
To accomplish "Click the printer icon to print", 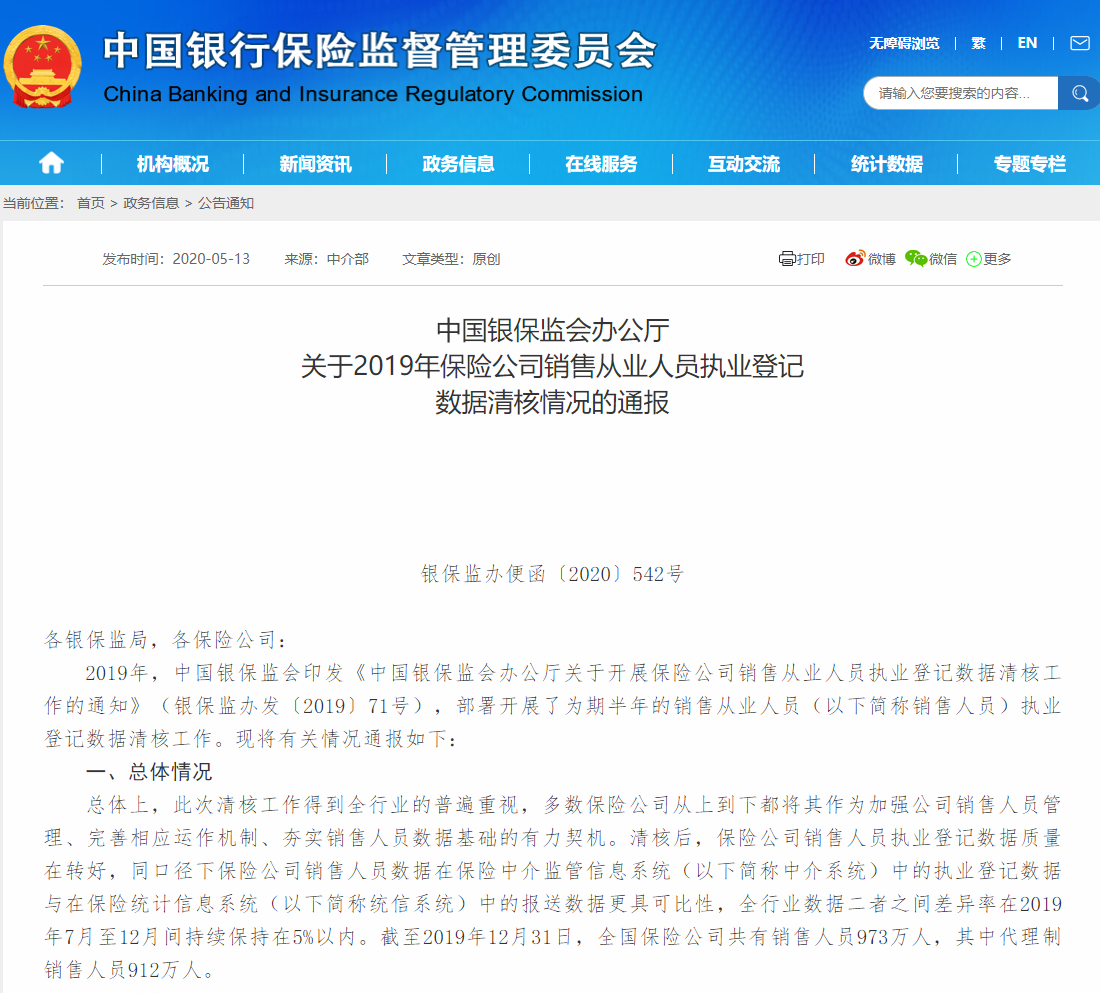I will point(787,259).
